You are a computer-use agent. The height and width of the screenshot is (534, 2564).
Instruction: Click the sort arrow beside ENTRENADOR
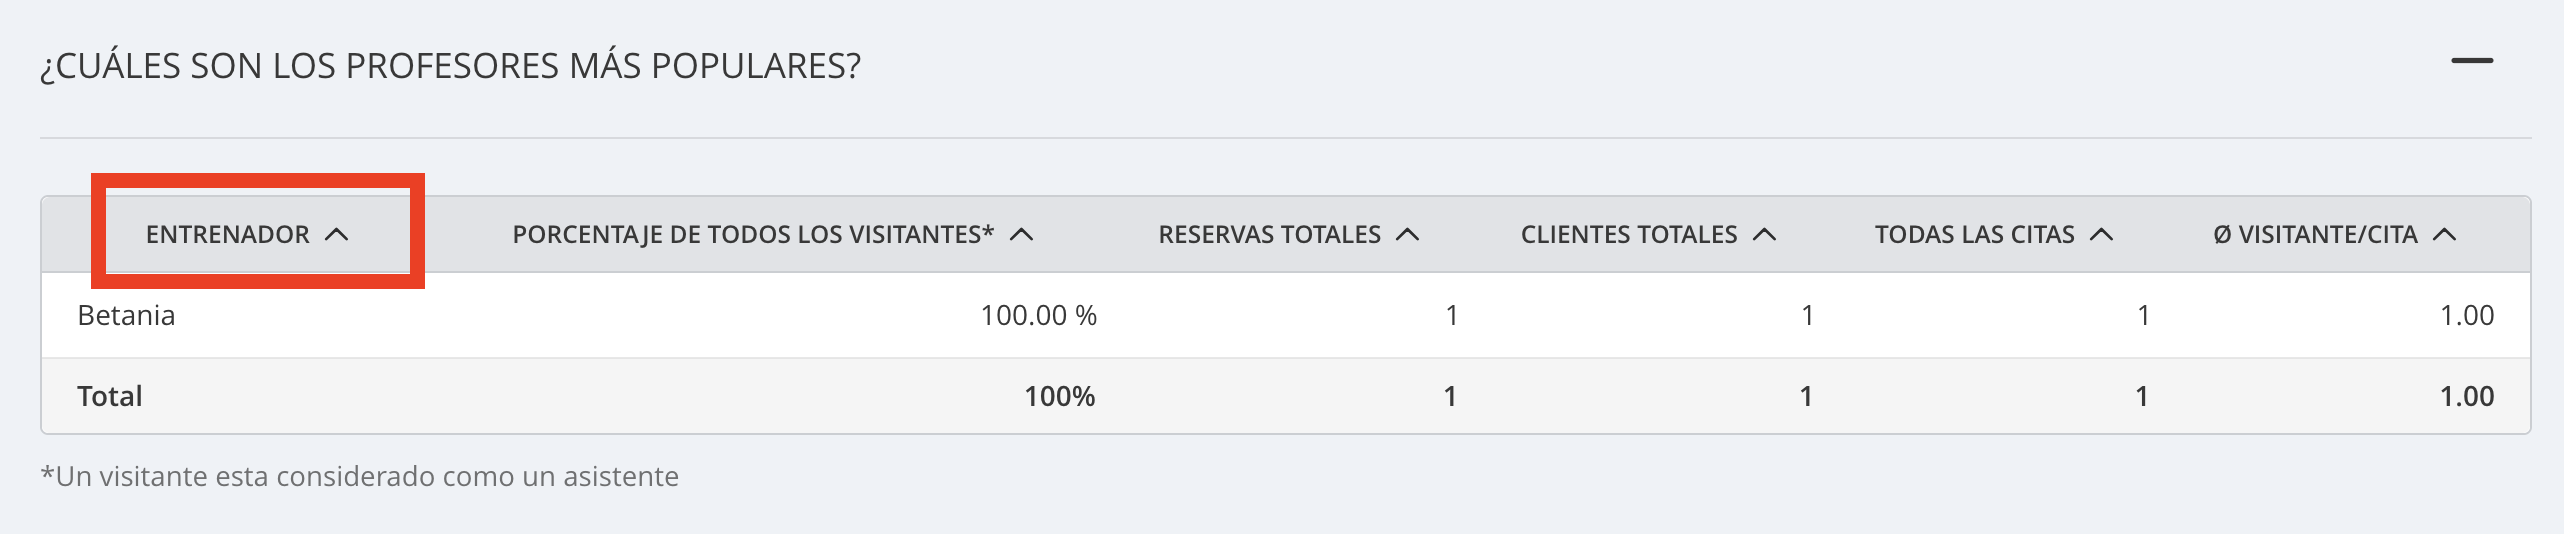pos(337,234)
